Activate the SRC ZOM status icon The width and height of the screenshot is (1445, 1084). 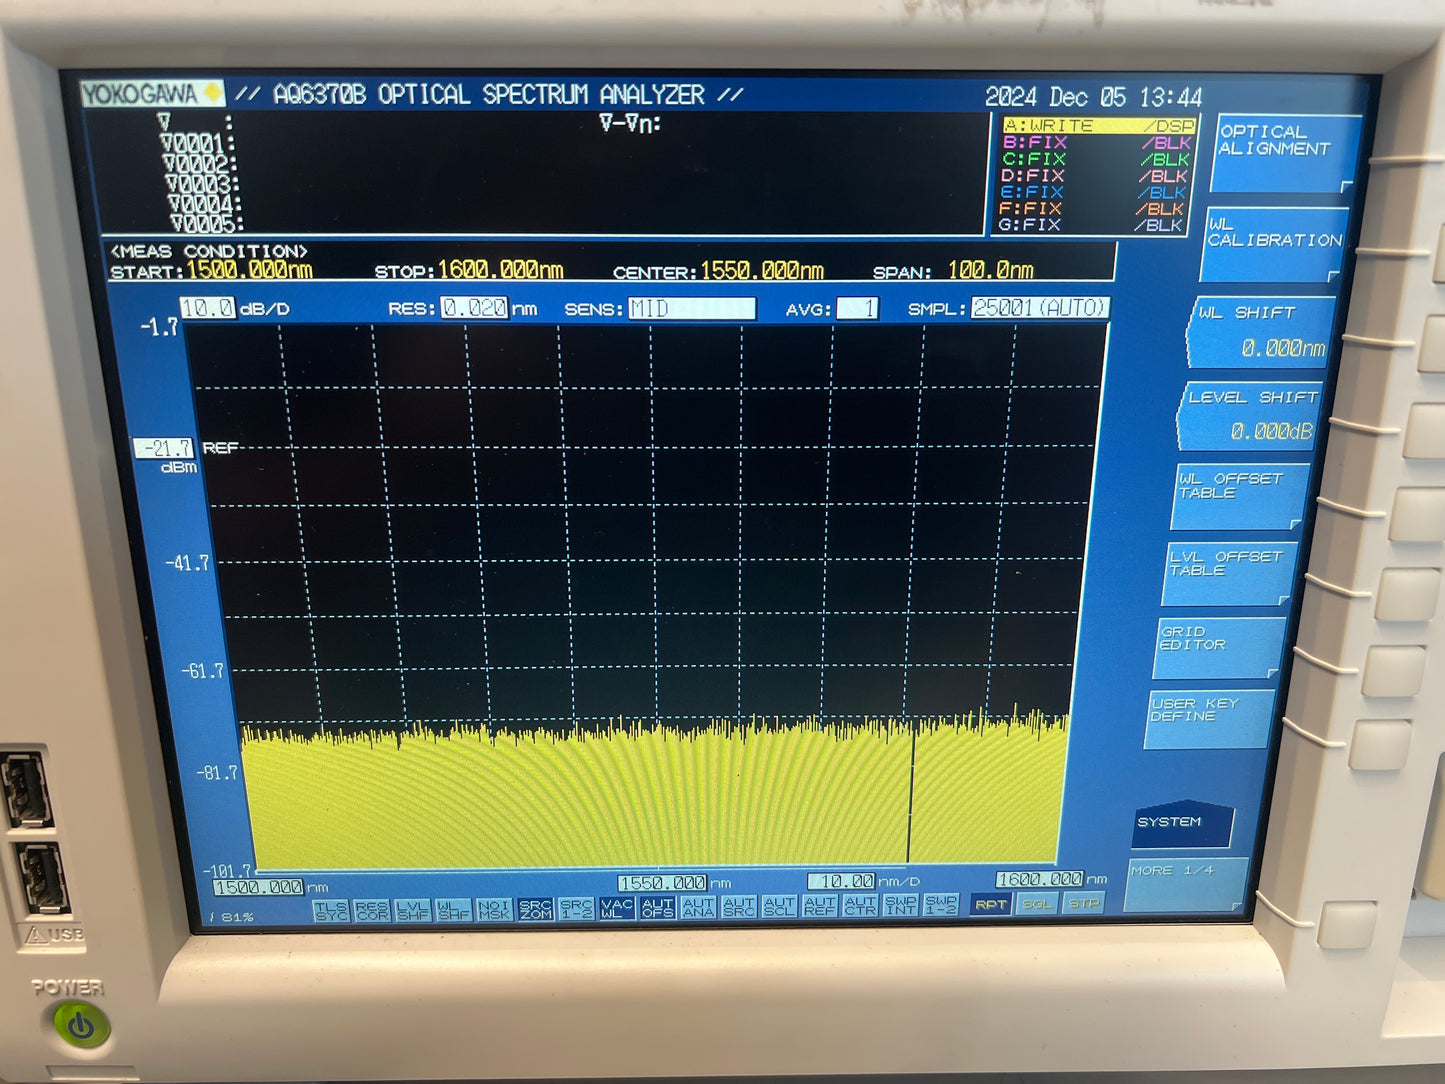(x=535, y=909)
